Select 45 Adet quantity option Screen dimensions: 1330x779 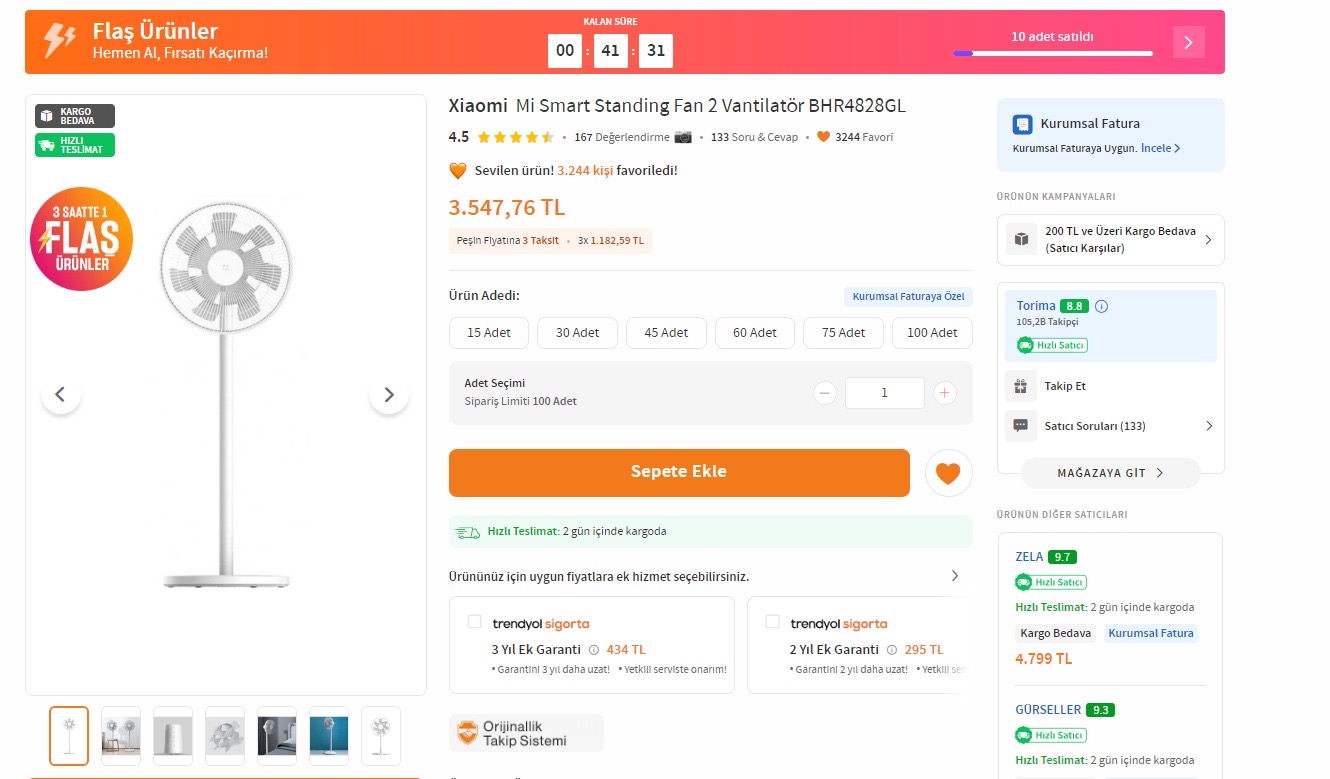[666, 333]
